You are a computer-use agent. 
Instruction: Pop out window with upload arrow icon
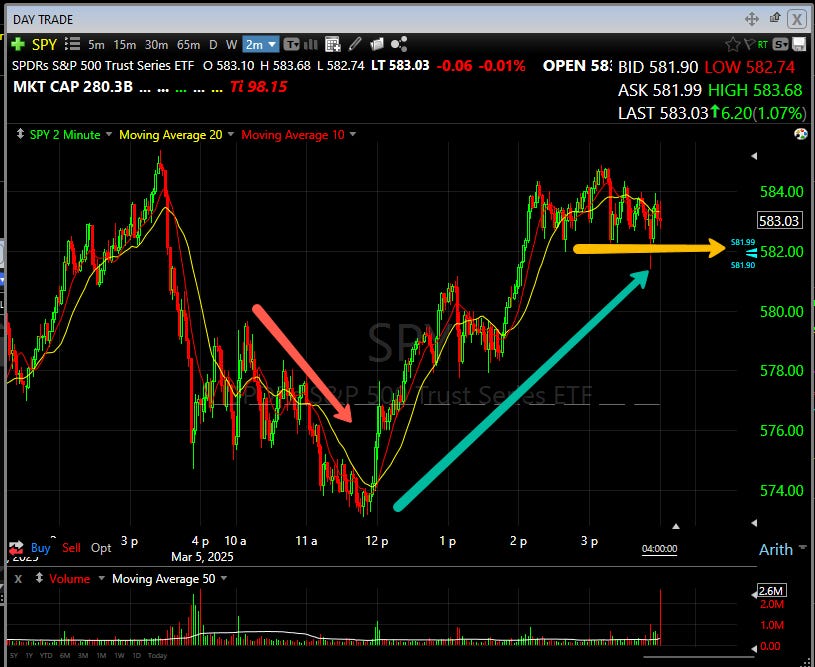(775, 18)
